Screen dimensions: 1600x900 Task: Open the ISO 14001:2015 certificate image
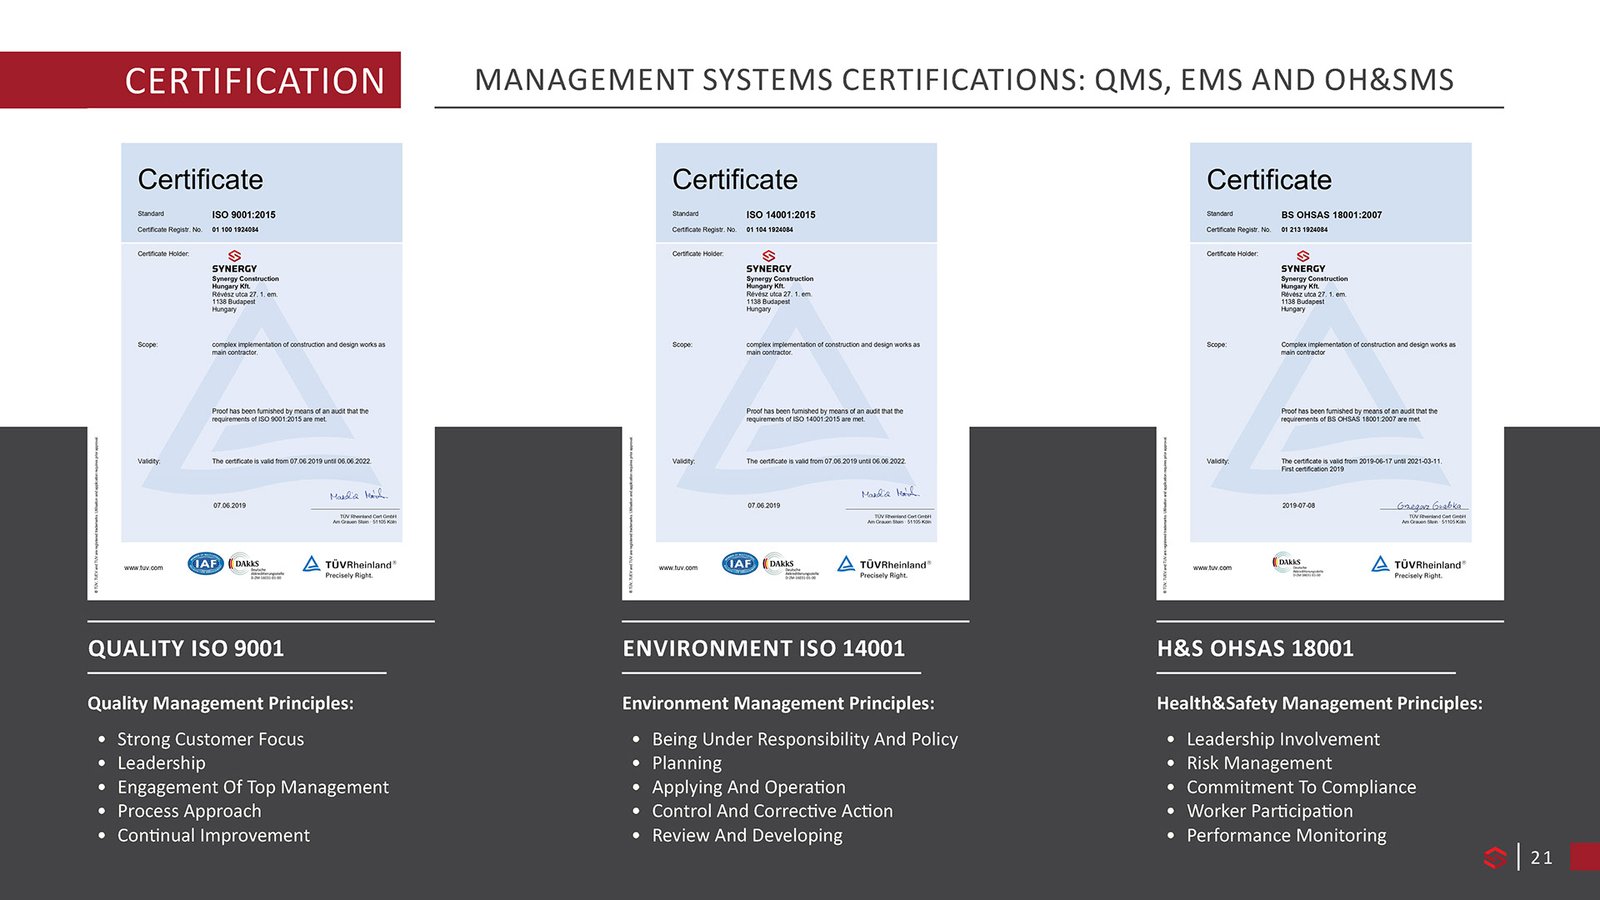796,370
